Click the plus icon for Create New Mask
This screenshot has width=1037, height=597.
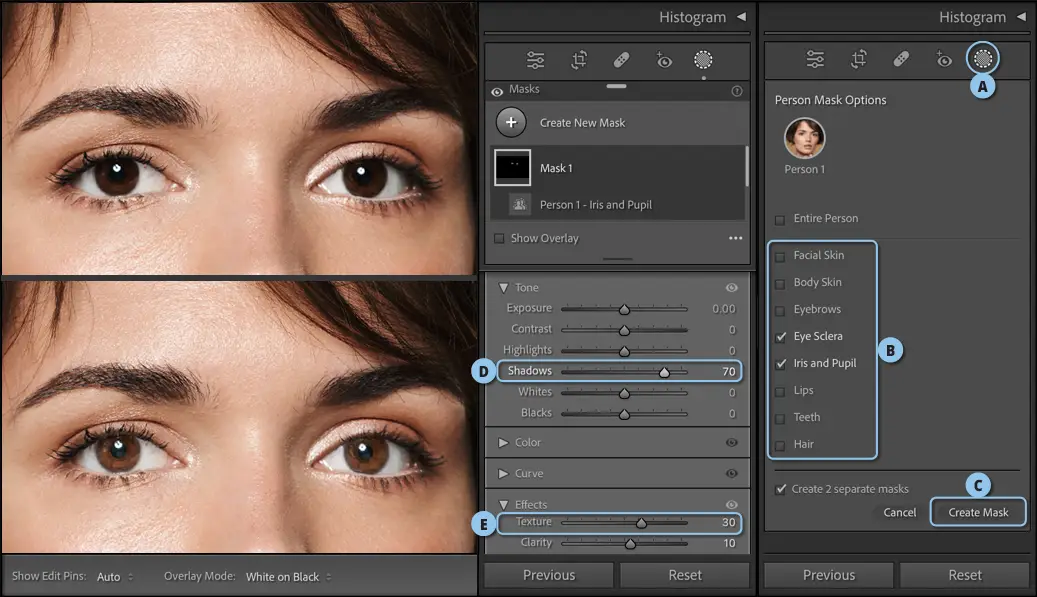[x=511, y=122]
